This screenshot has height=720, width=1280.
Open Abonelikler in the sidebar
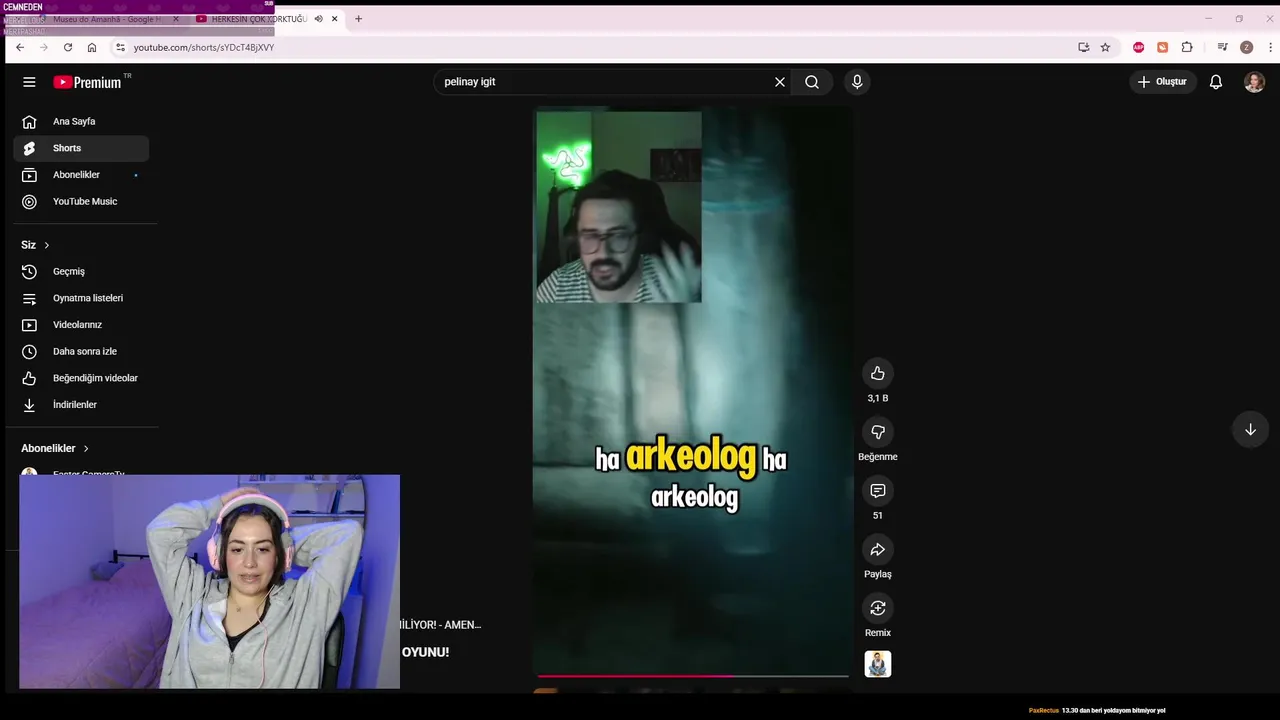click(81, 175)
